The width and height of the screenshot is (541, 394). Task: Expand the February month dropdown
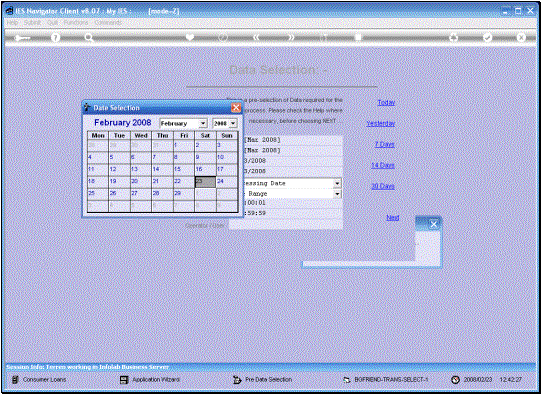coord(203,123)
